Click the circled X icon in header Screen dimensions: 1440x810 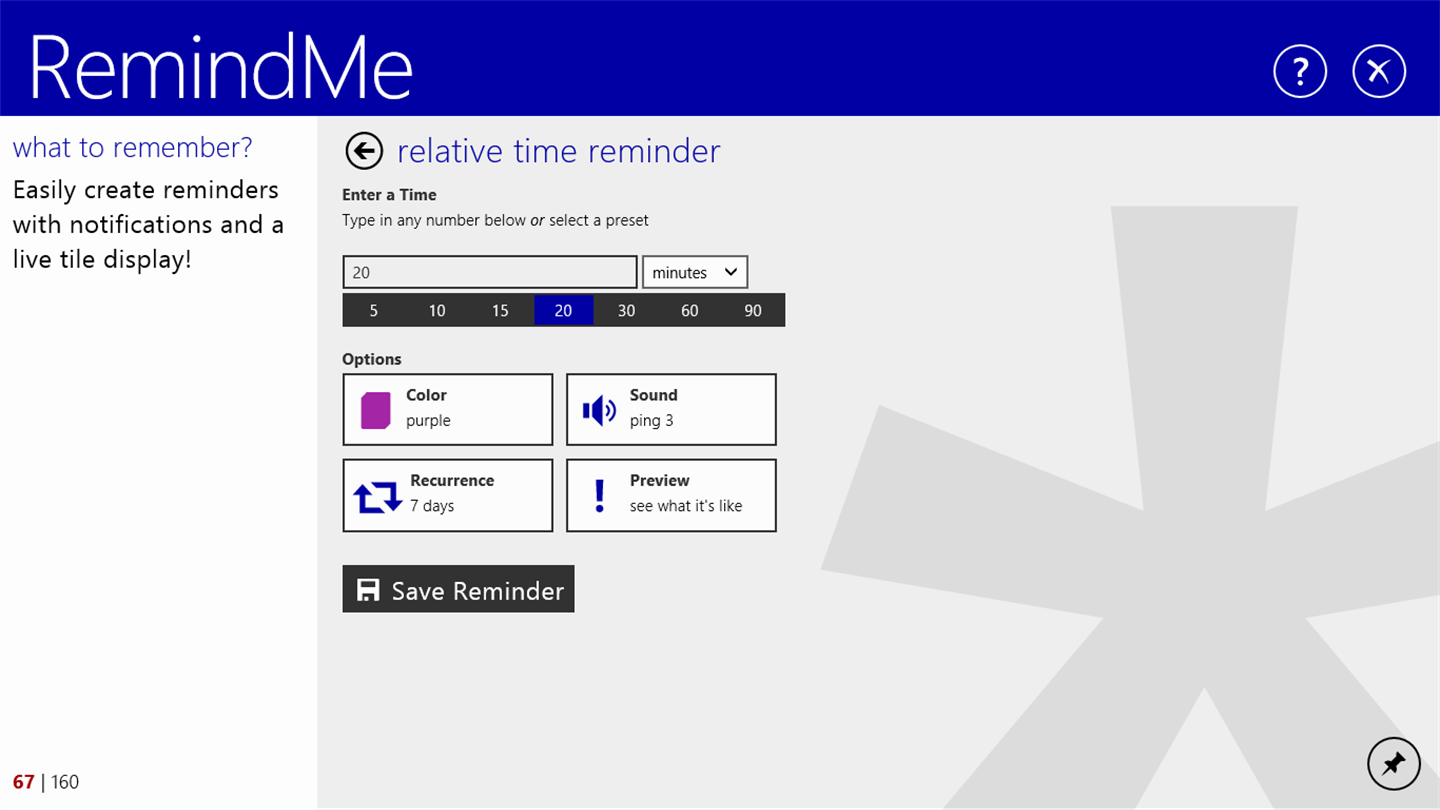1379,71
